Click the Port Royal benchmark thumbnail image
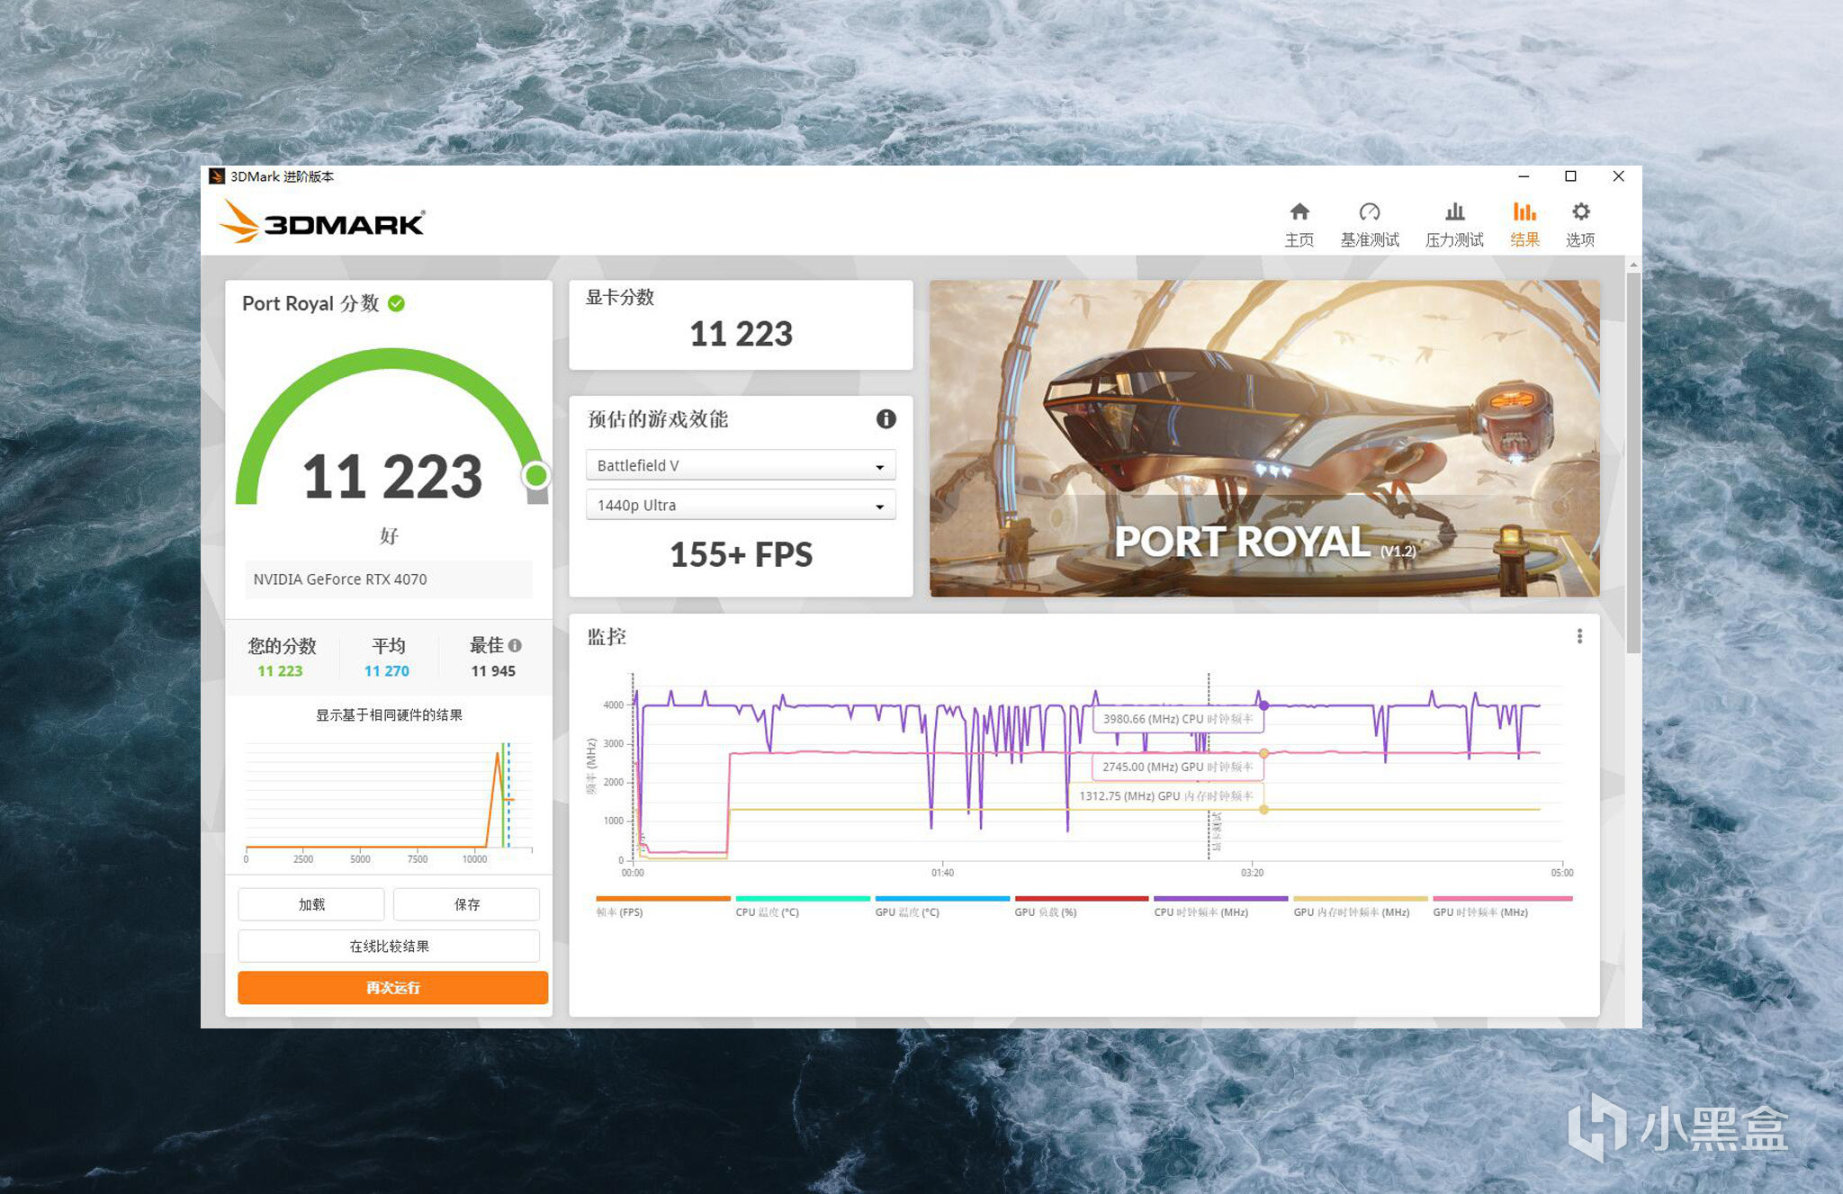1843x1194 pixels. coord(1264,438)
